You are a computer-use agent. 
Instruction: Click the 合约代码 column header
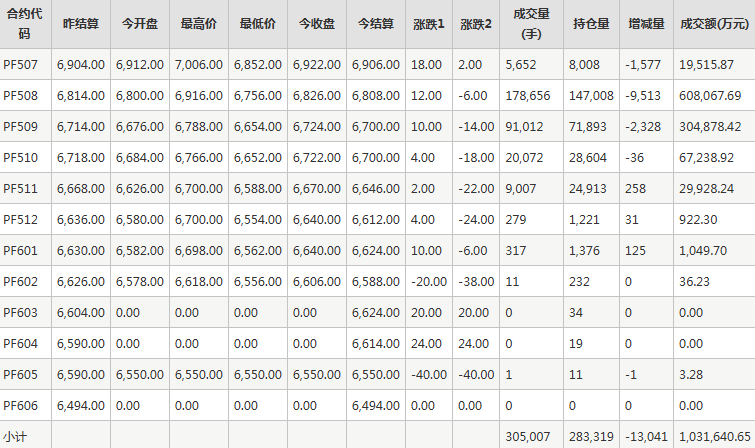(24, 24)
